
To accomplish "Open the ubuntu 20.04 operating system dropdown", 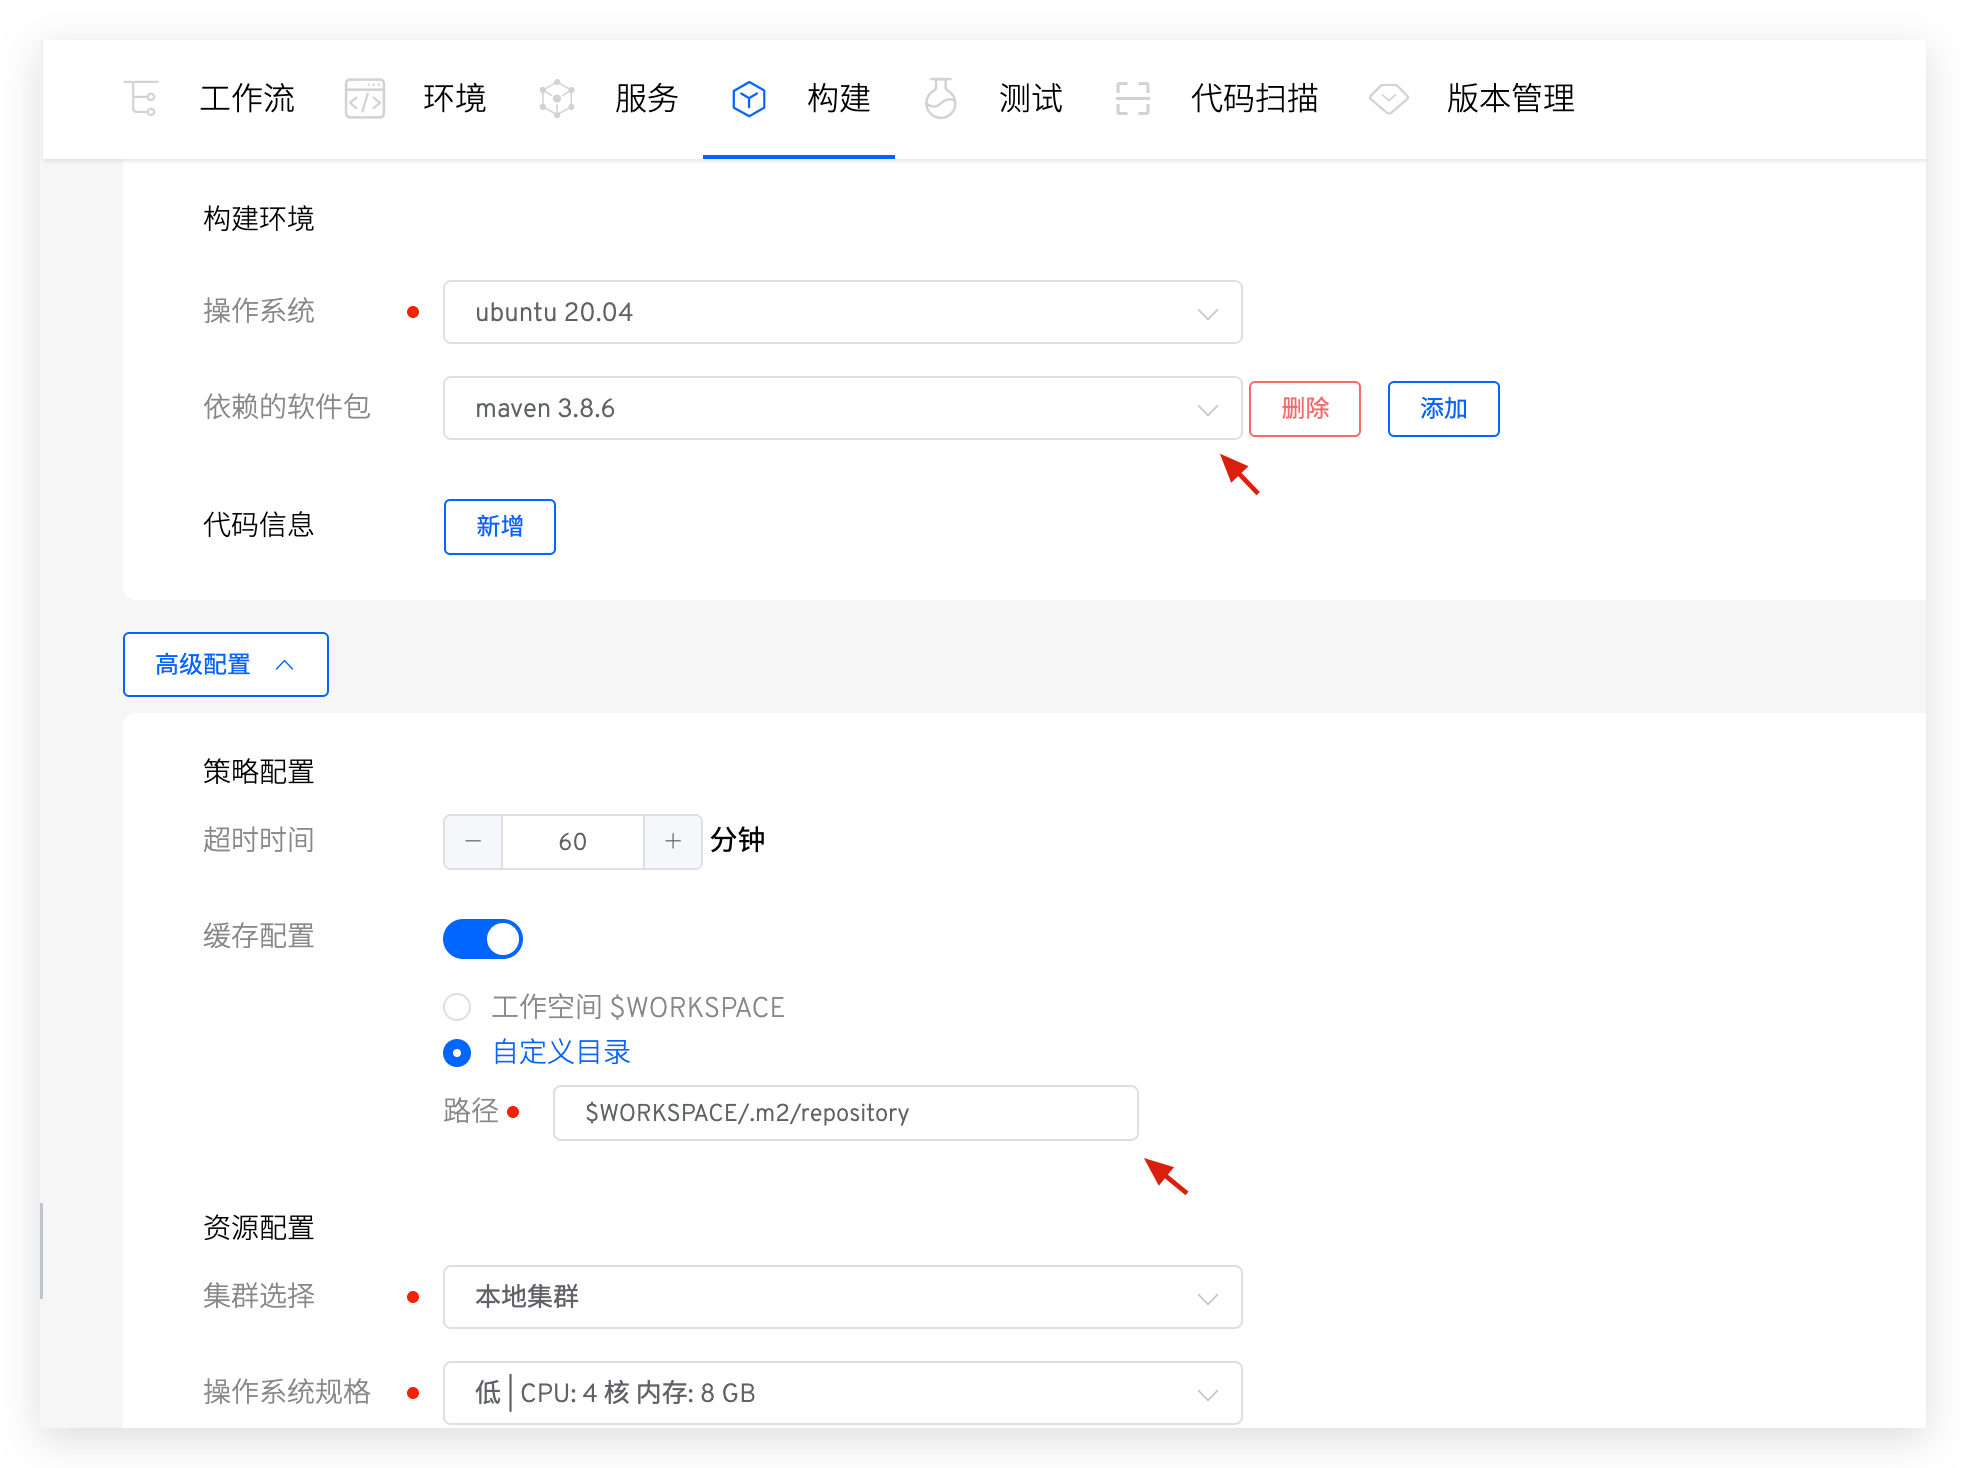I will [842, 312].
